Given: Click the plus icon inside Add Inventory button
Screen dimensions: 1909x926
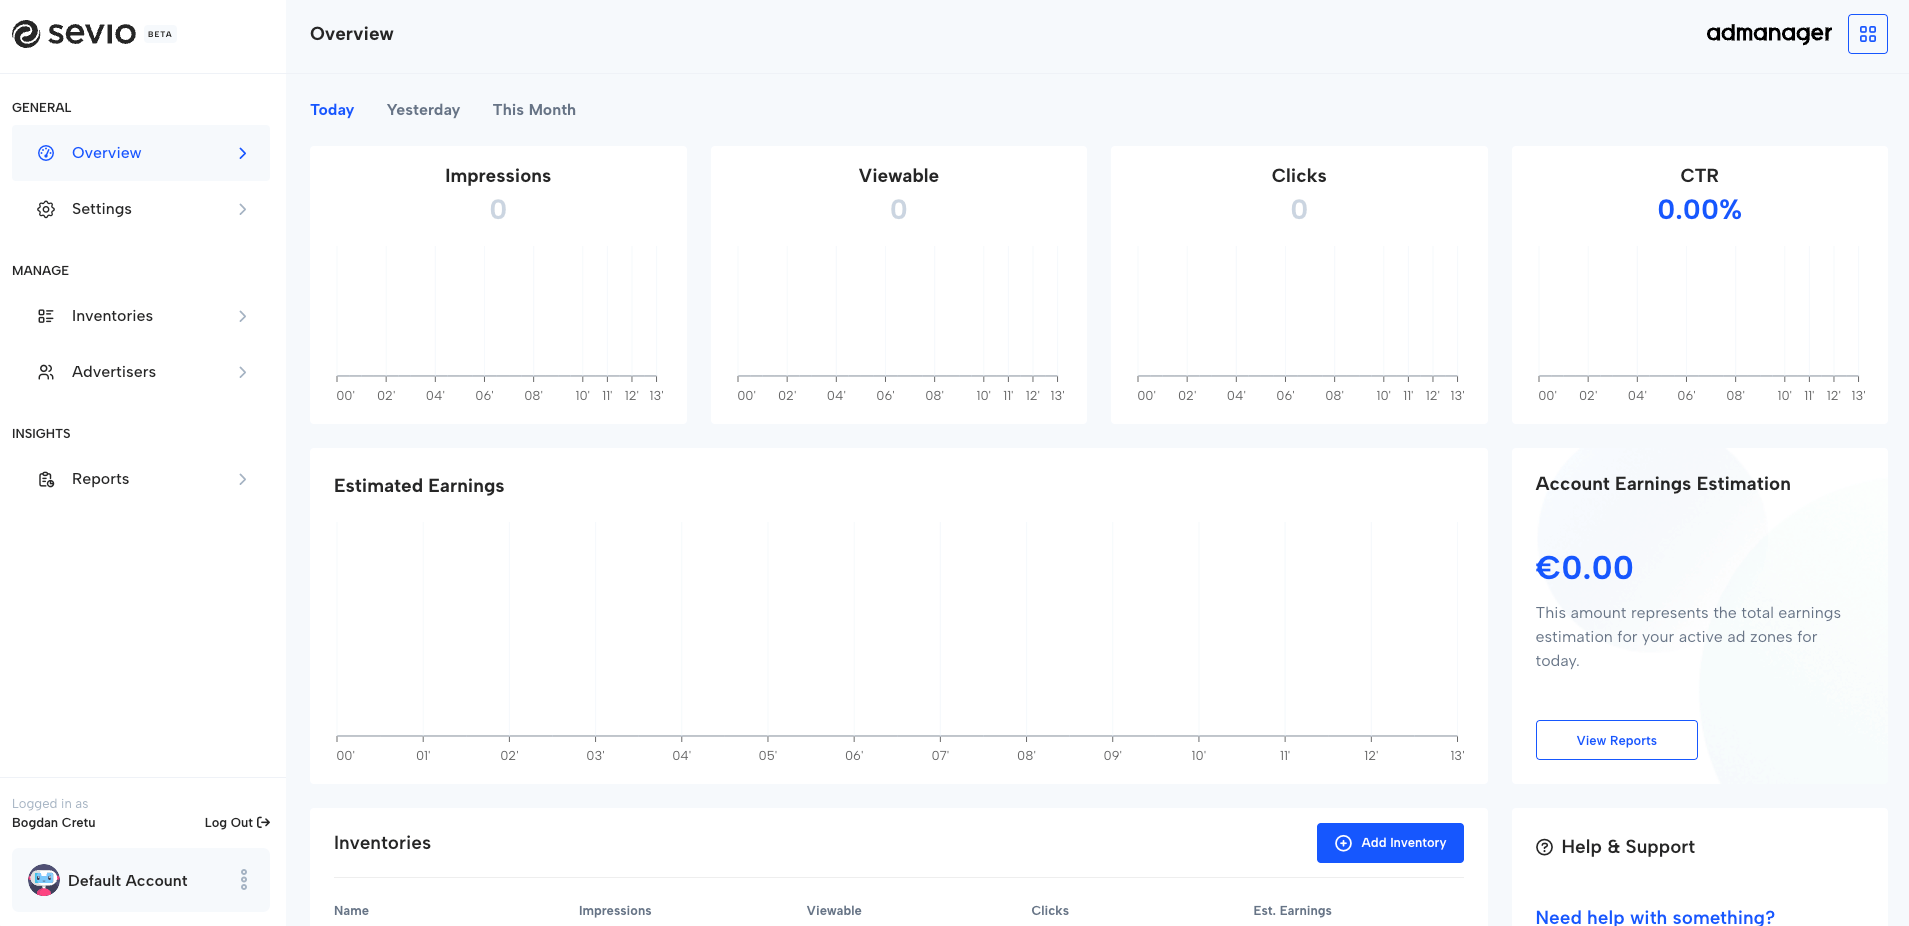Looking at the screenshot, I should [1342, 843].
